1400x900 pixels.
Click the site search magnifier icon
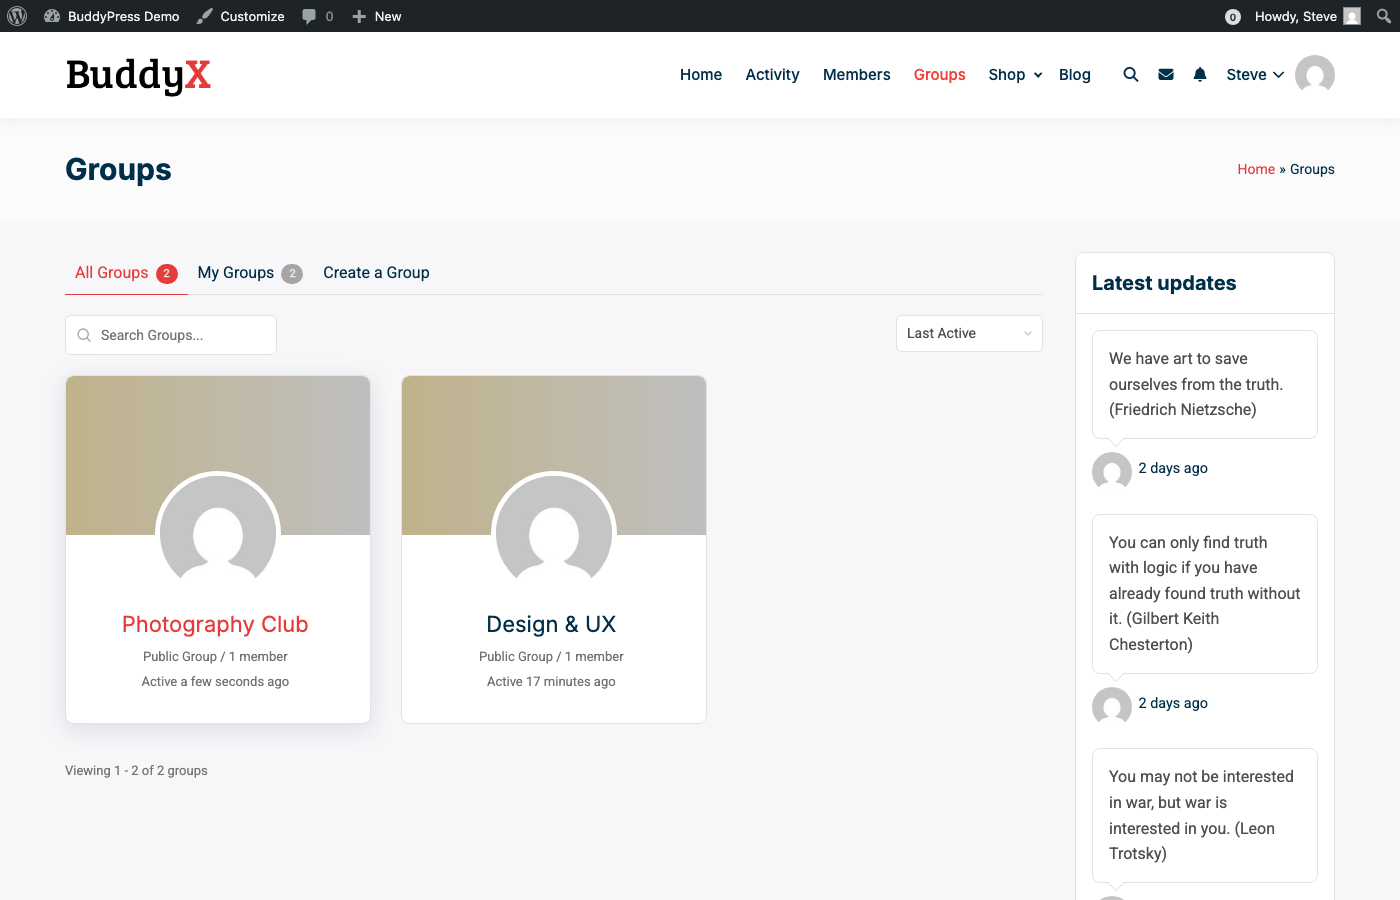1130,74
